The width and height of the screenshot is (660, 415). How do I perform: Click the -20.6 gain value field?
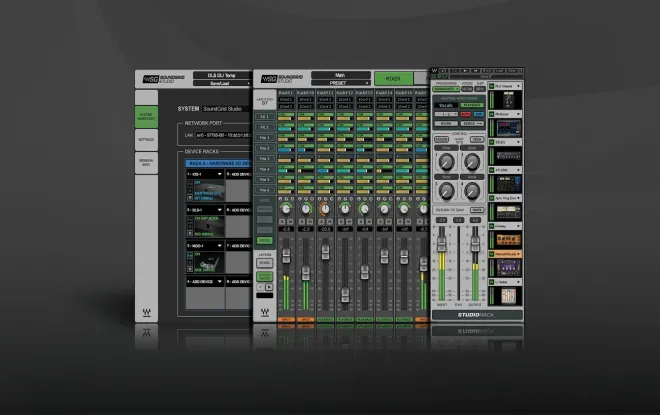[x=325, y=229]
